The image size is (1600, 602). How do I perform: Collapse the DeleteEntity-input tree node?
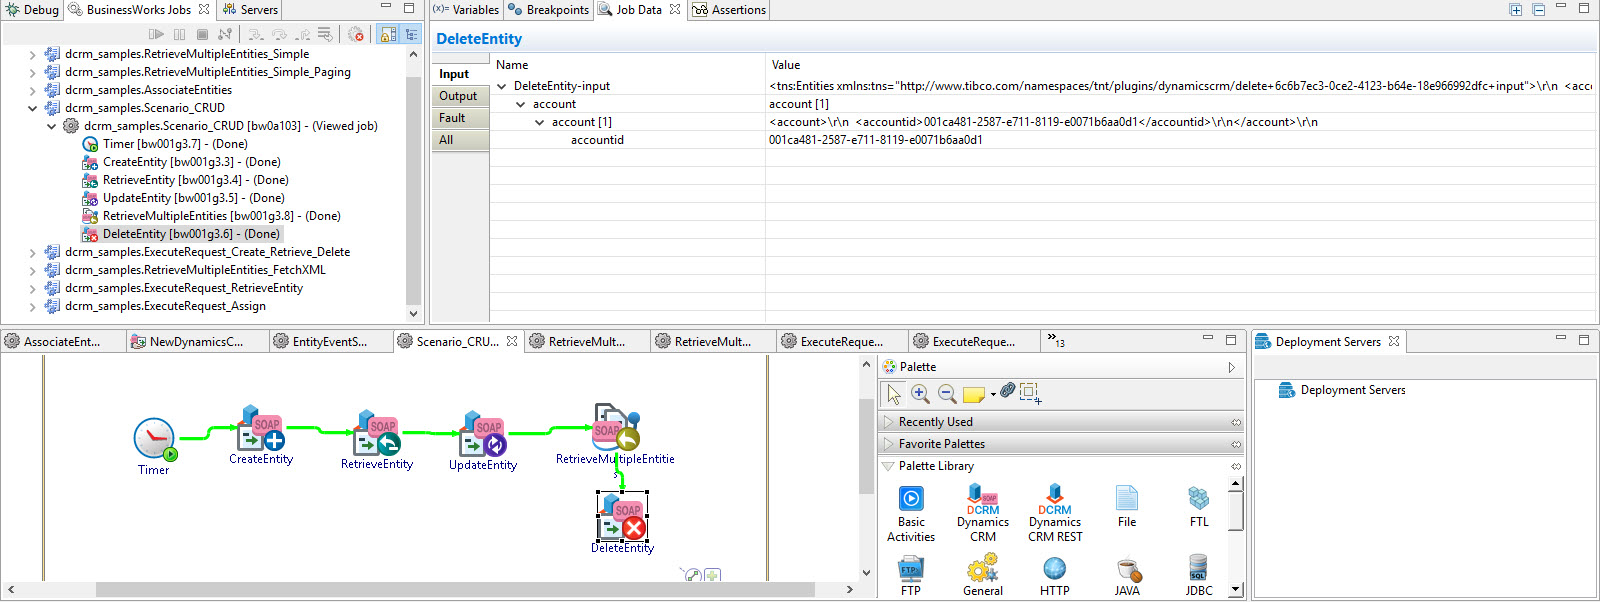click(x=502, y=86)
